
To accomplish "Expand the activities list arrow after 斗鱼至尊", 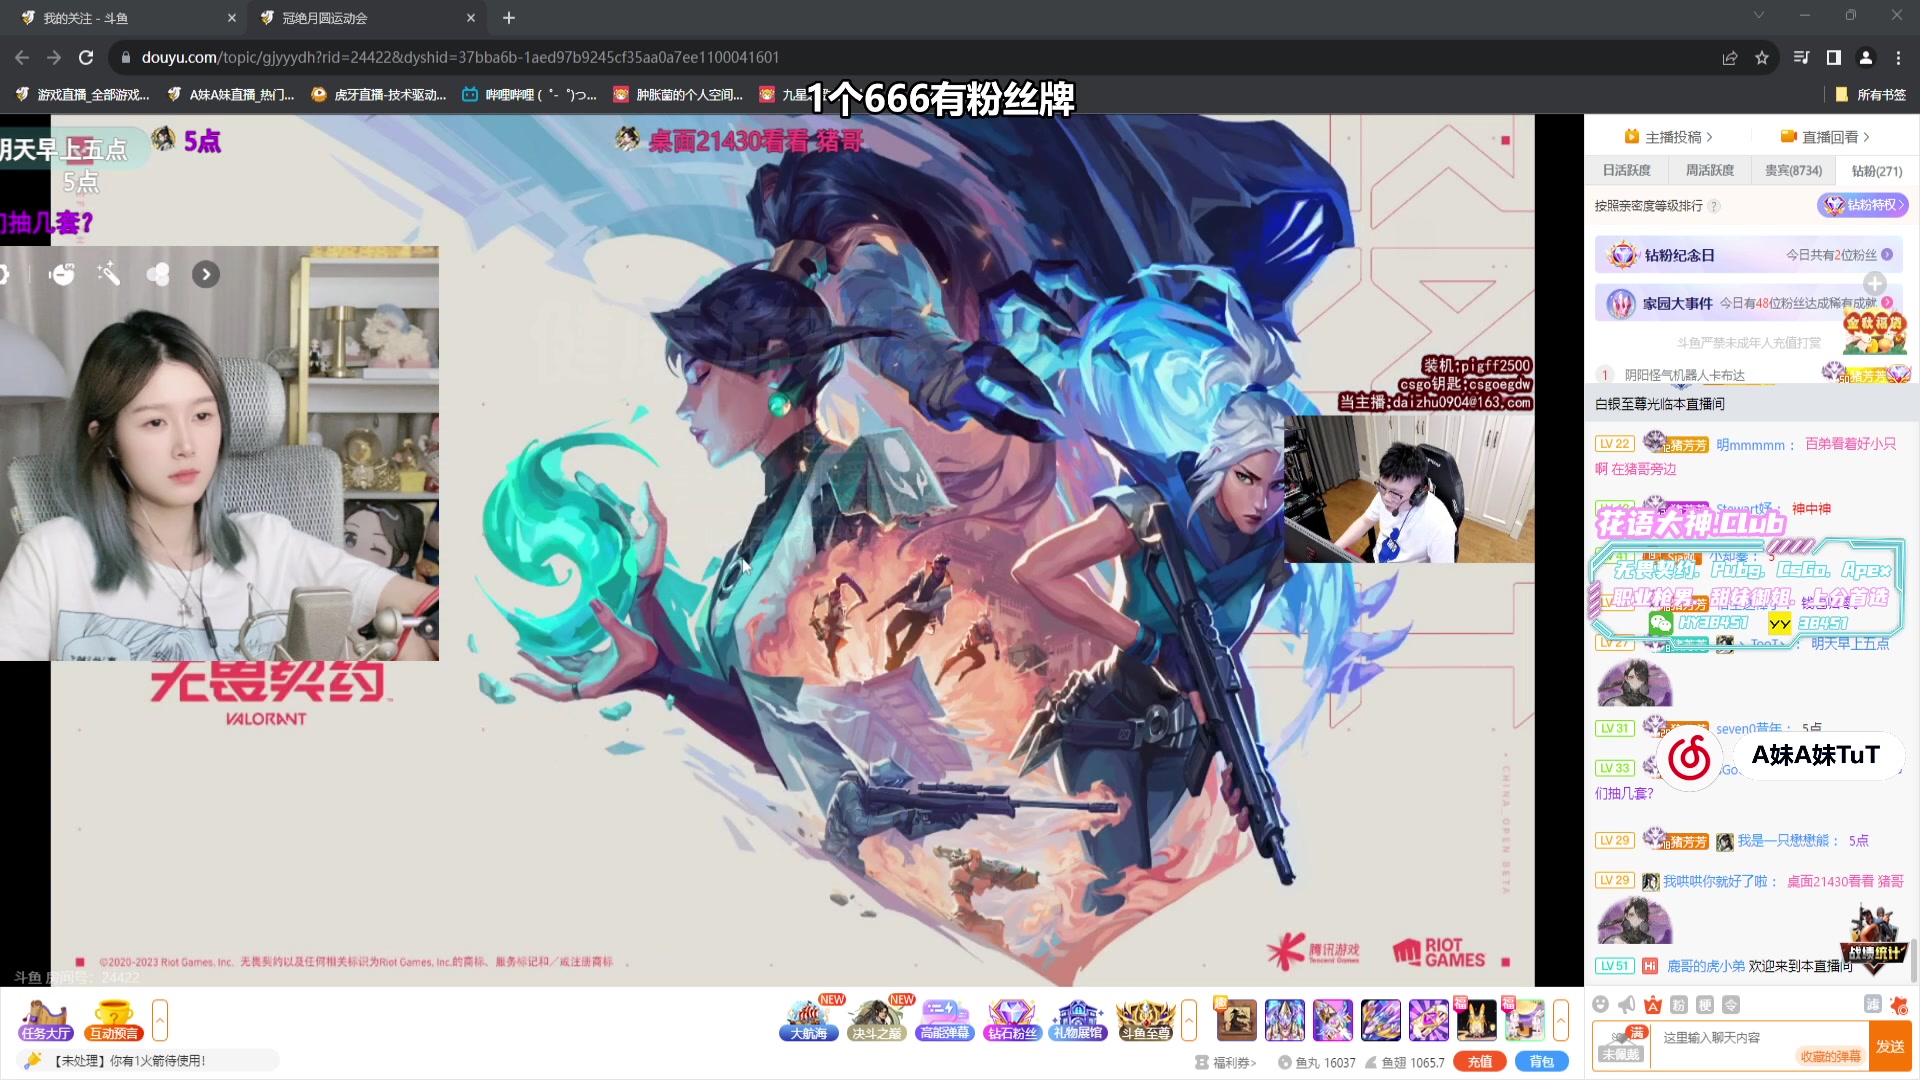I will pos(1189,1020).
